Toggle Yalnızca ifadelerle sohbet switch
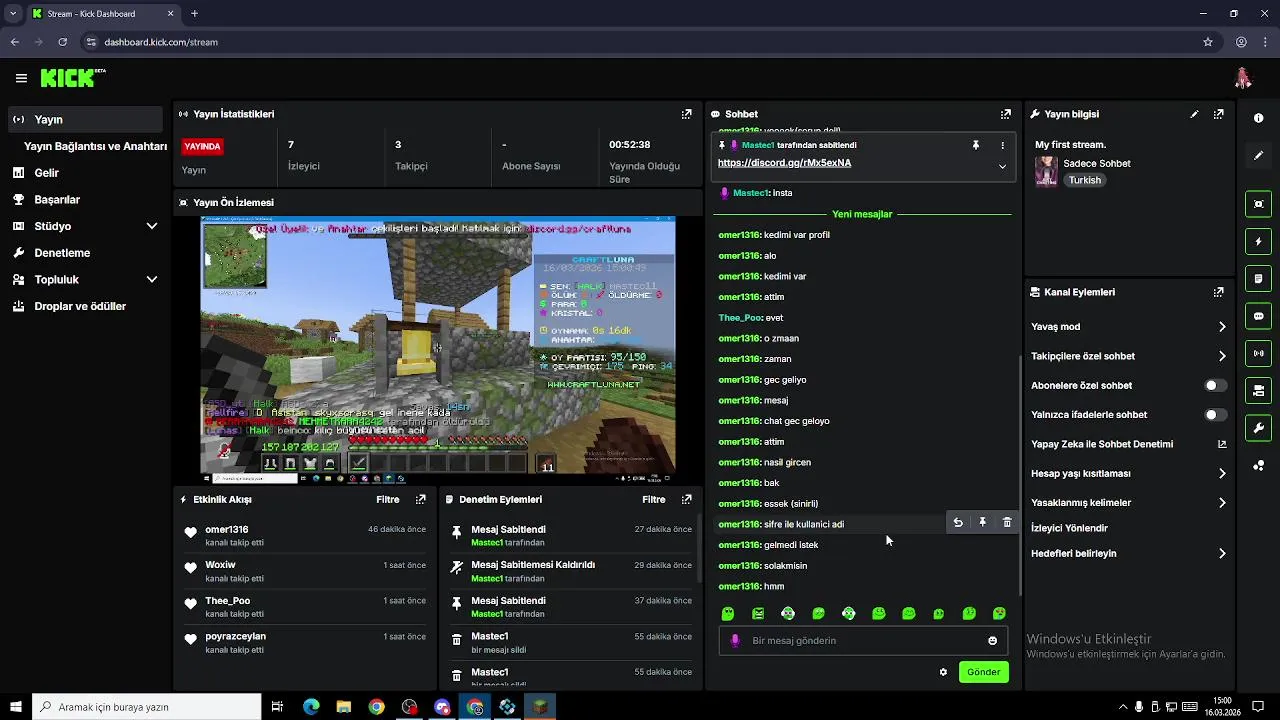This screenshot has width=1280, height=720. 1215,415
